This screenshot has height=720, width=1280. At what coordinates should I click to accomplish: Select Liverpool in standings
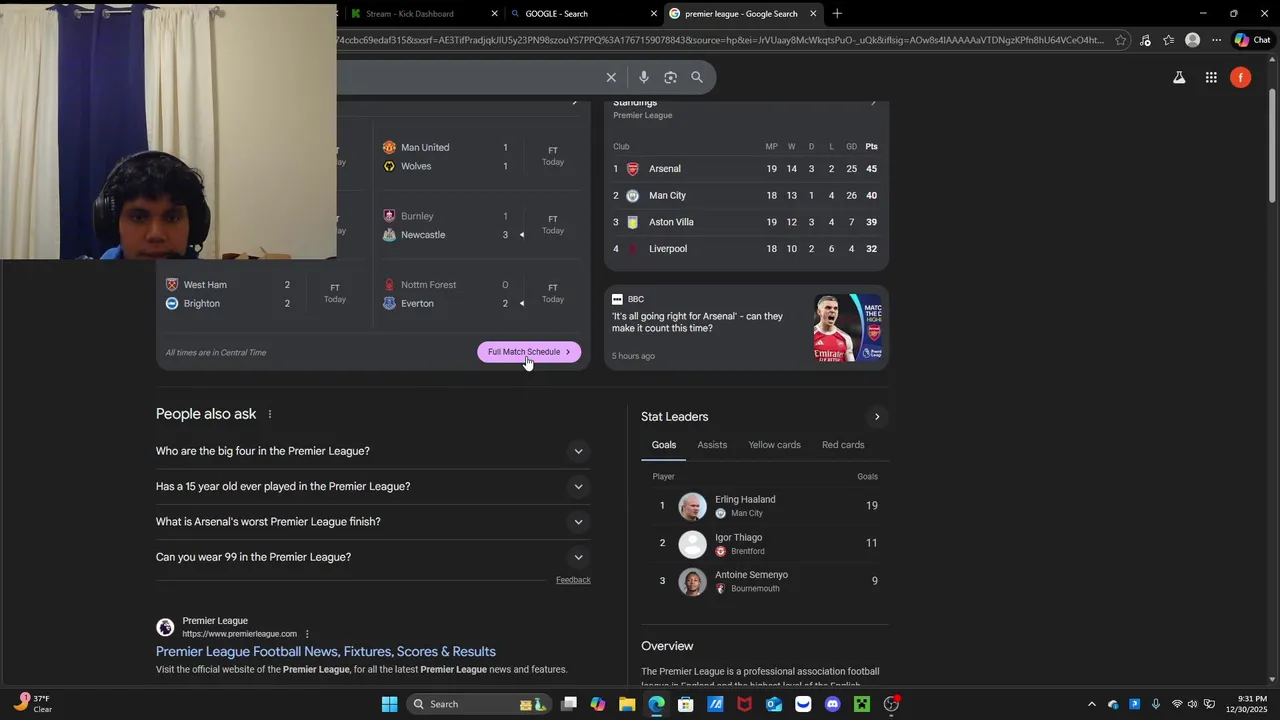click(746, 249)
